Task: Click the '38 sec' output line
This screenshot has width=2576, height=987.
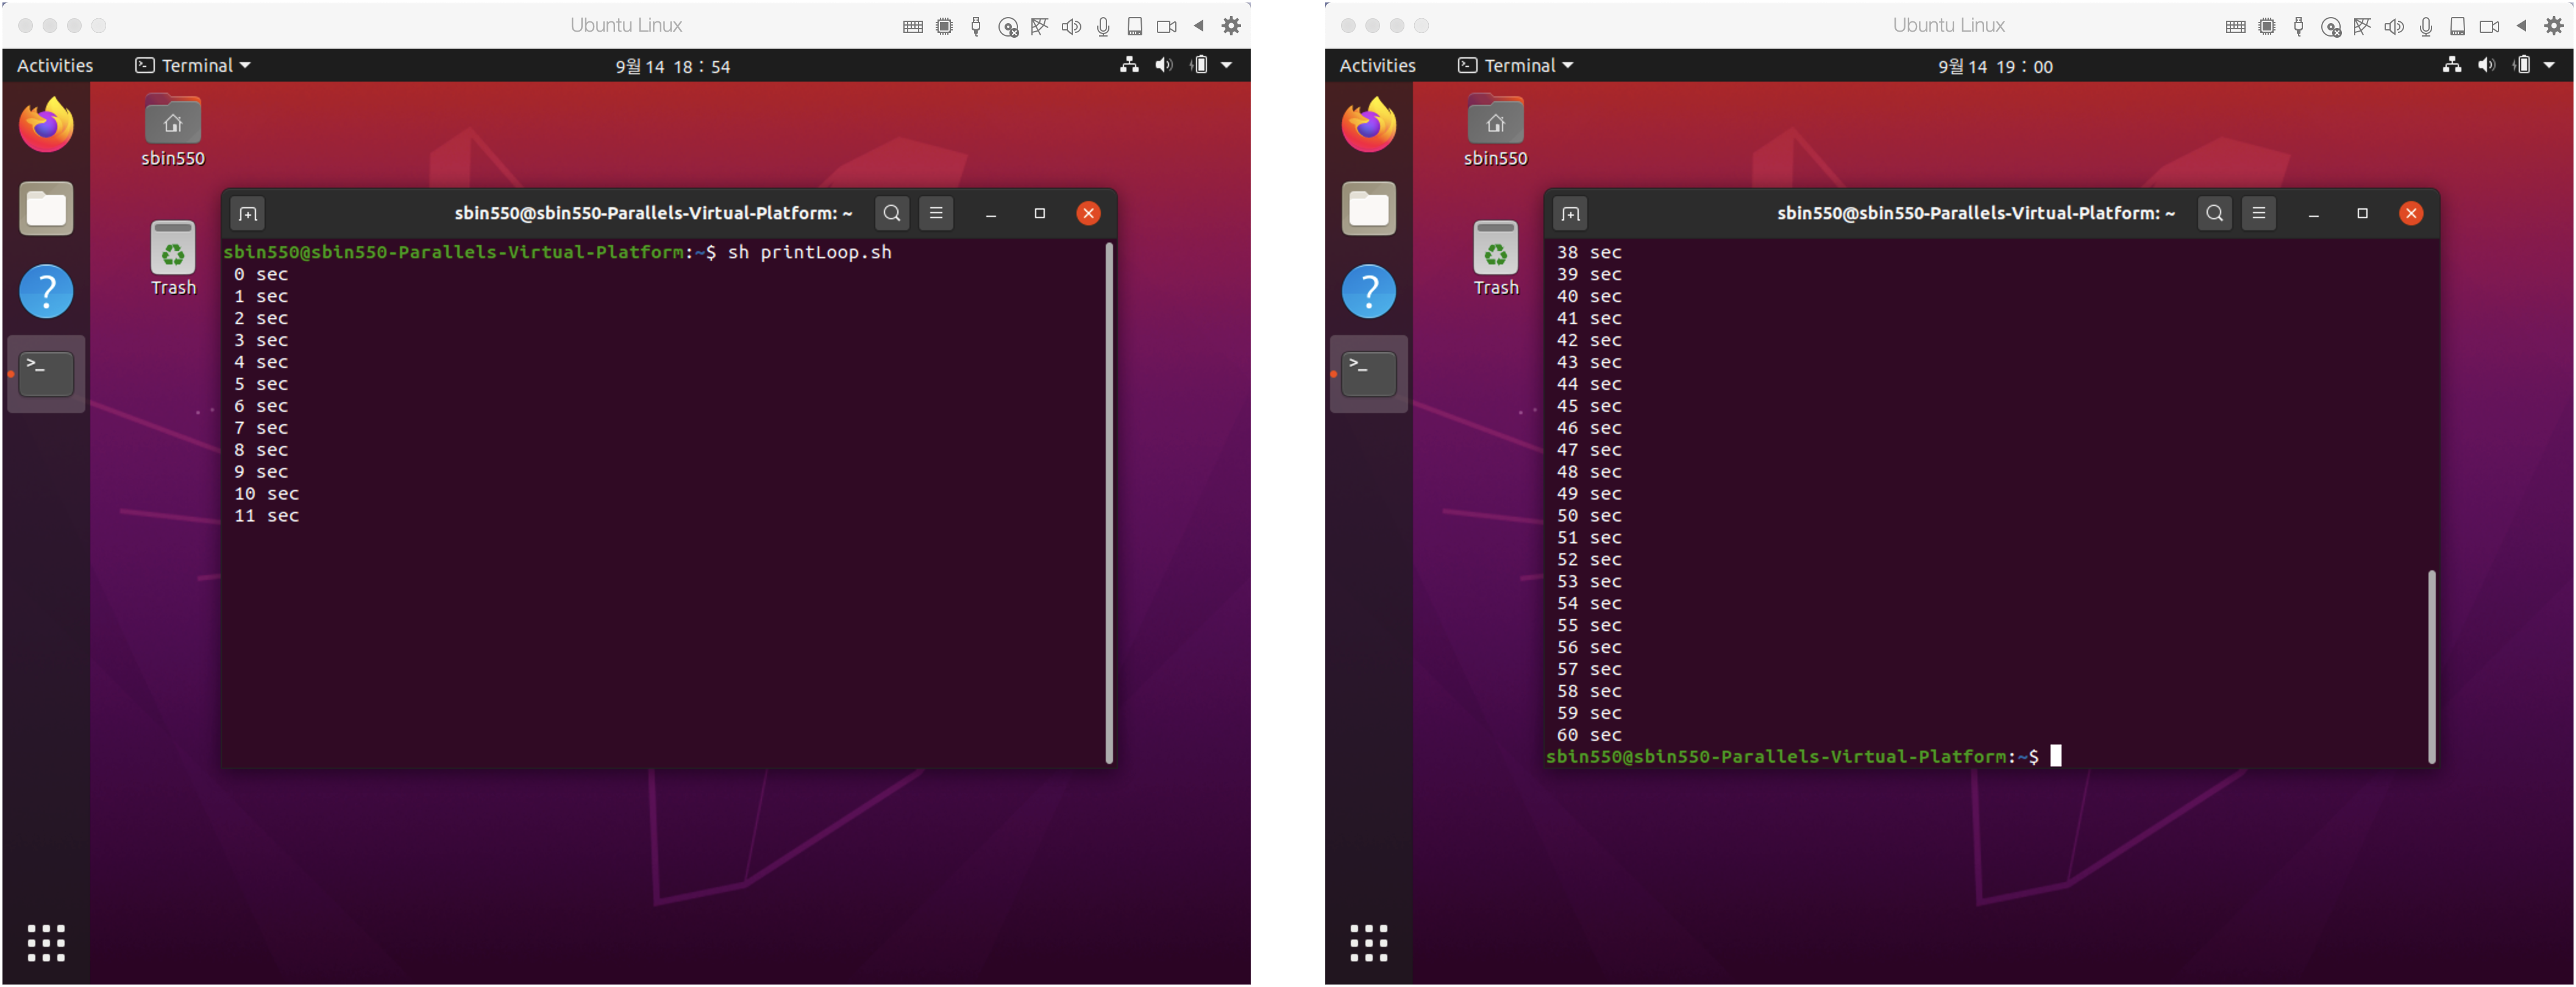Action: (x=1589, y=253)
